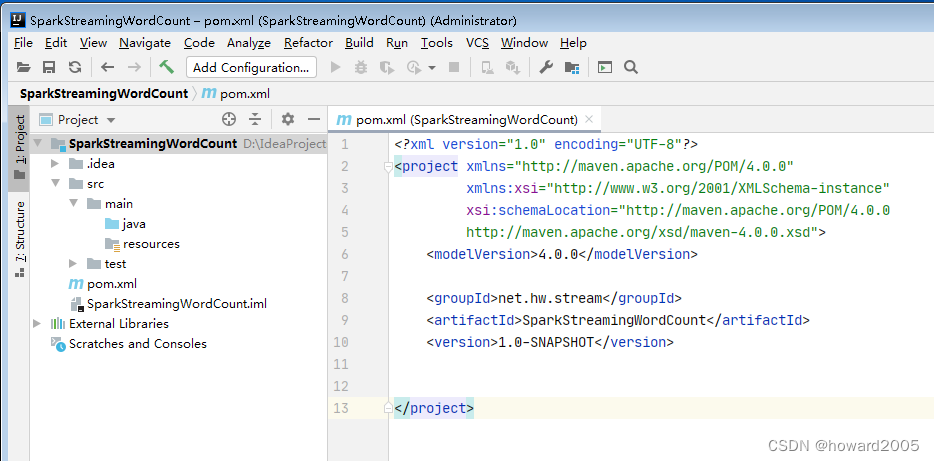Click the Add Configuration button

[x=251, y=68]
